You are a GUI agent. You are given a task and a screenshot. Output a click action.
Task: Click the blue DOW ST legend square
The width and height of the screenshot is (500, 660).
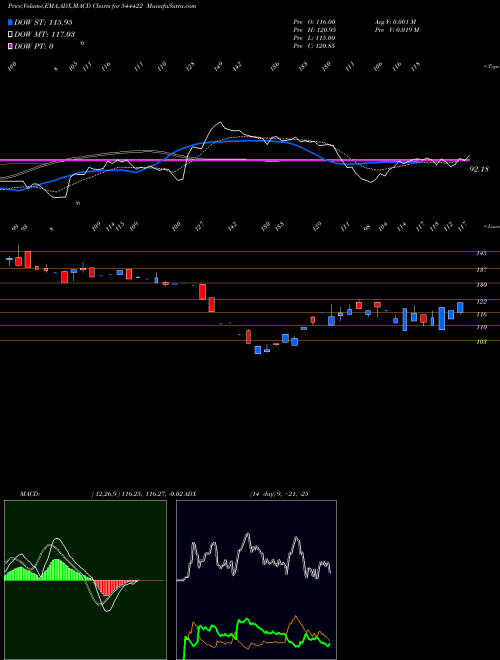tap(10, 22)
